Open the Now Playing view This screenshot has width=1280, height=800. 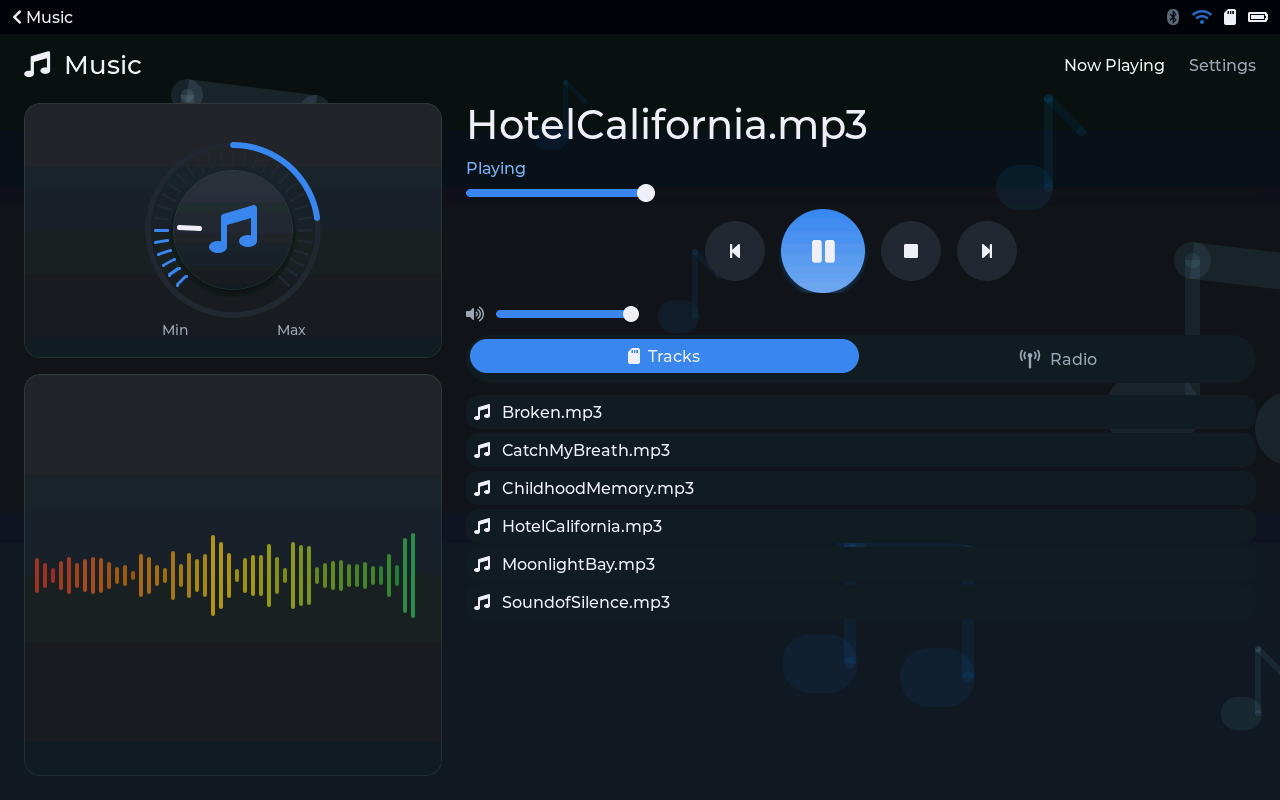click(x=1114, y=65)
